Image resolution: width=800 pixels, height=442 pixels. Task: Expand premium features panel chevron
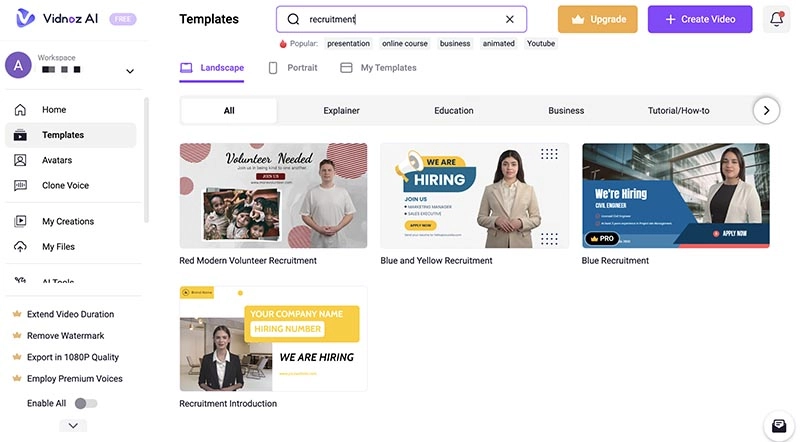click(x=73, y=425)
